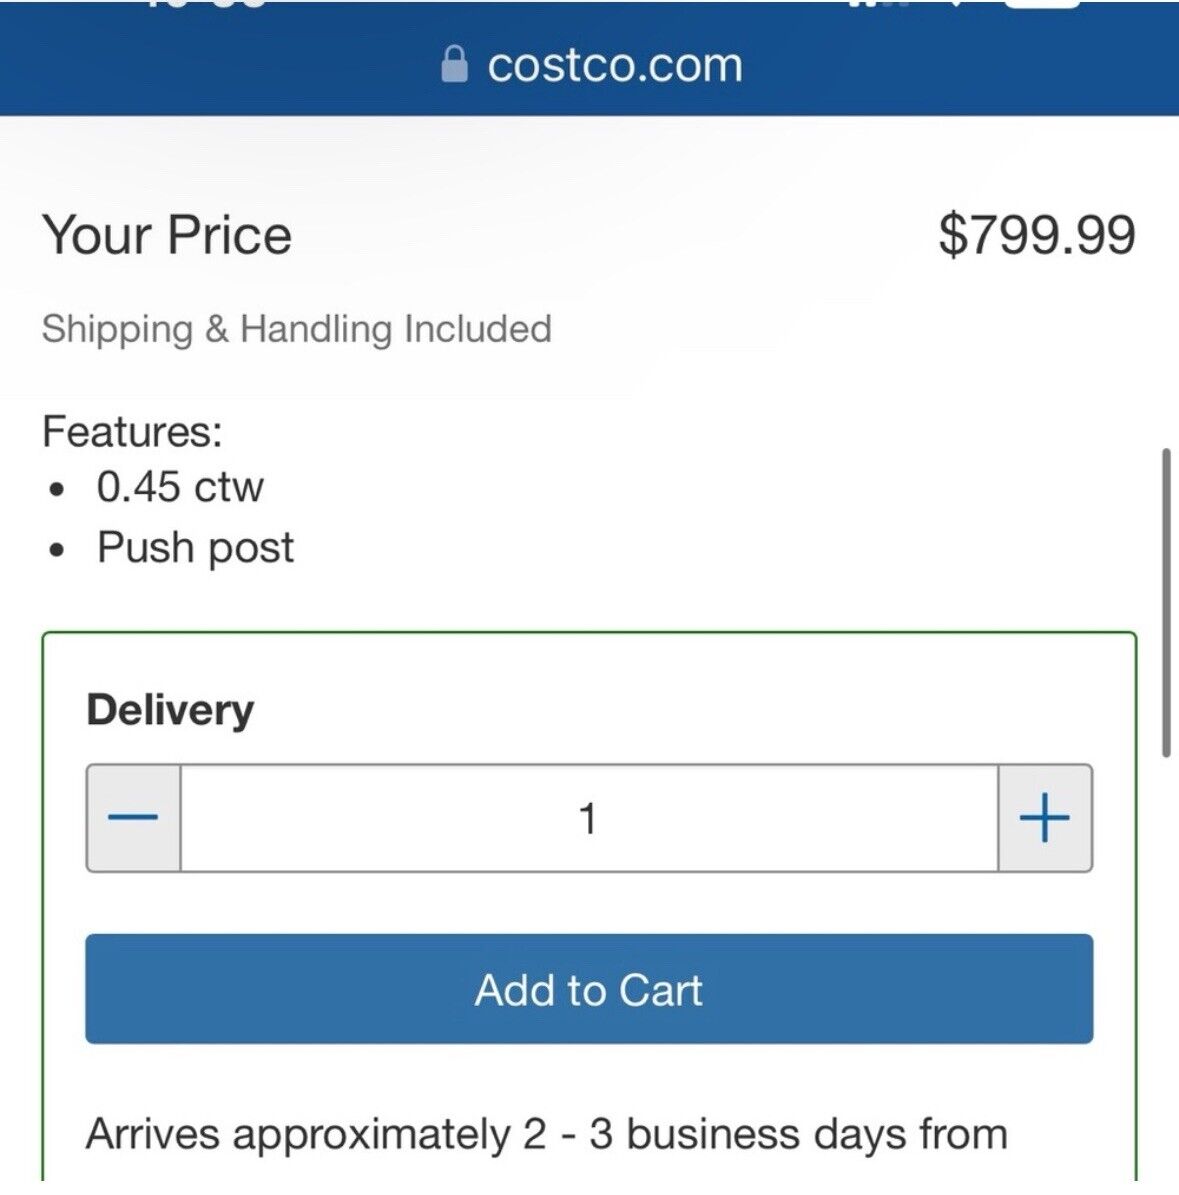
Task: Tap the padlock icon beside costco.com
Action: tap(454, 65)
